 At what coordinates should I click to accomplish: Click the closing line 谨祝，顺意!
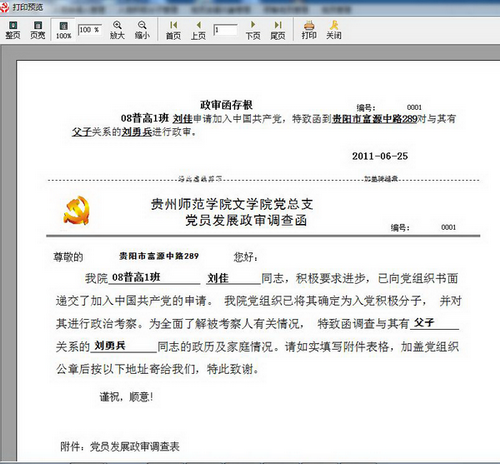(x=126, y=397)
